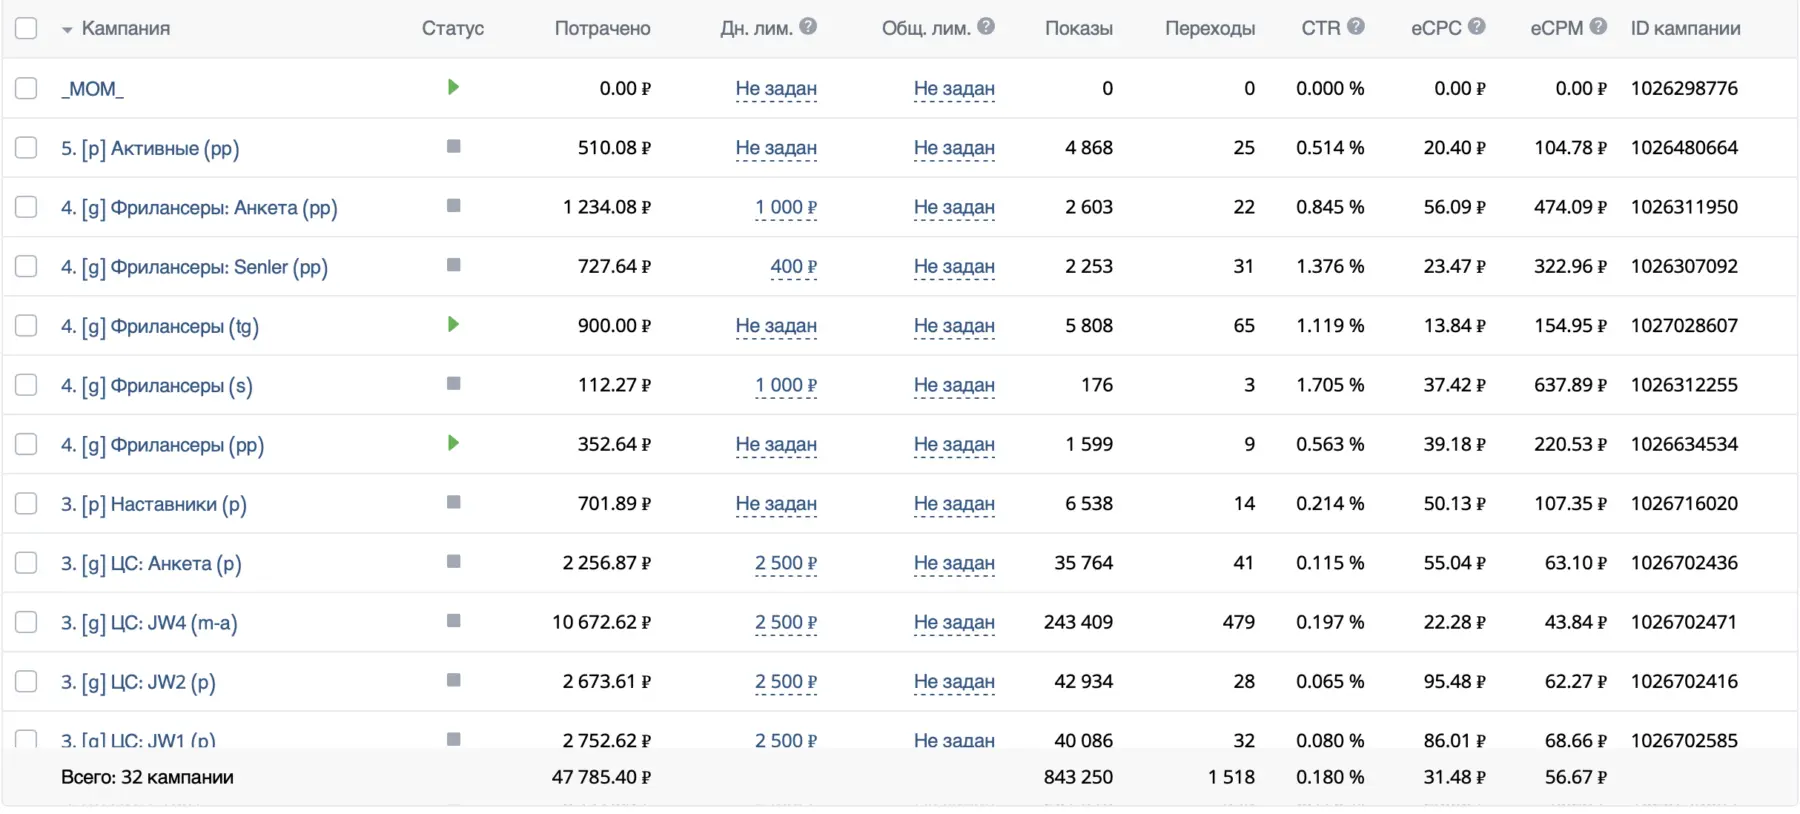Toggle the select-all campaigns checkbox in header
This screenshot has width=1800, height=814.
[26, 28]
